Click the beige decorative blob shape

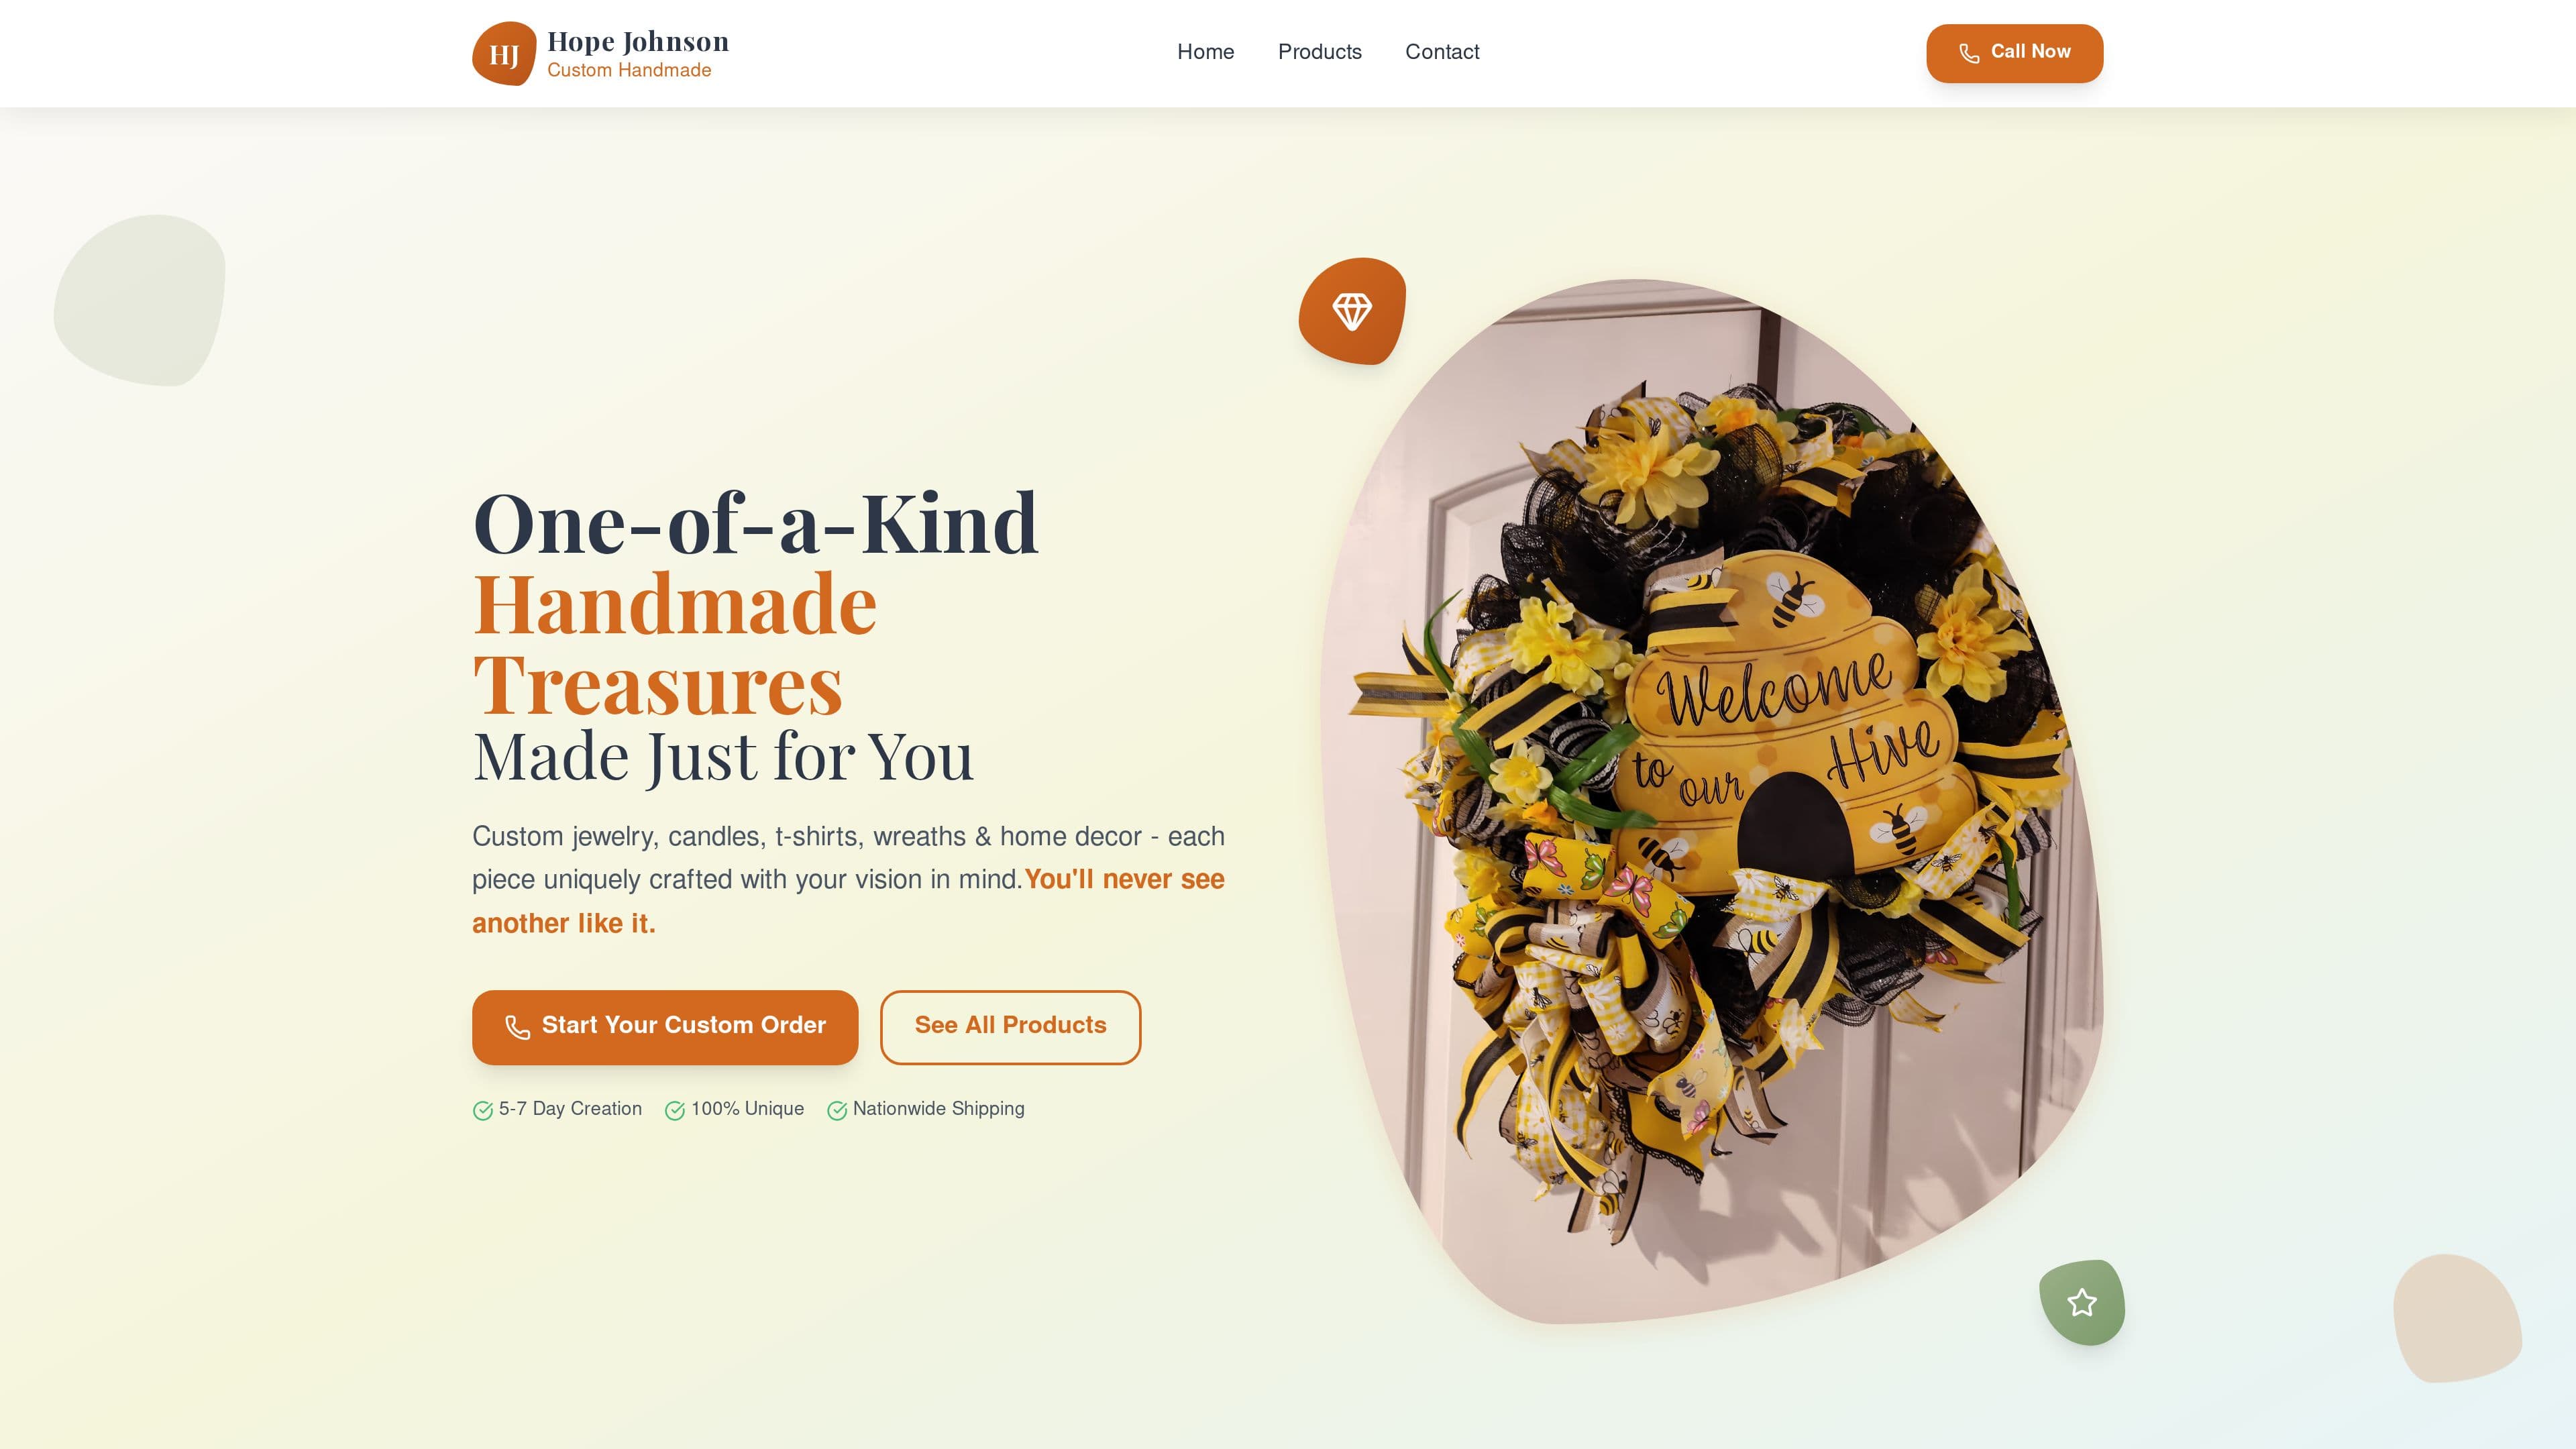2457,1318
